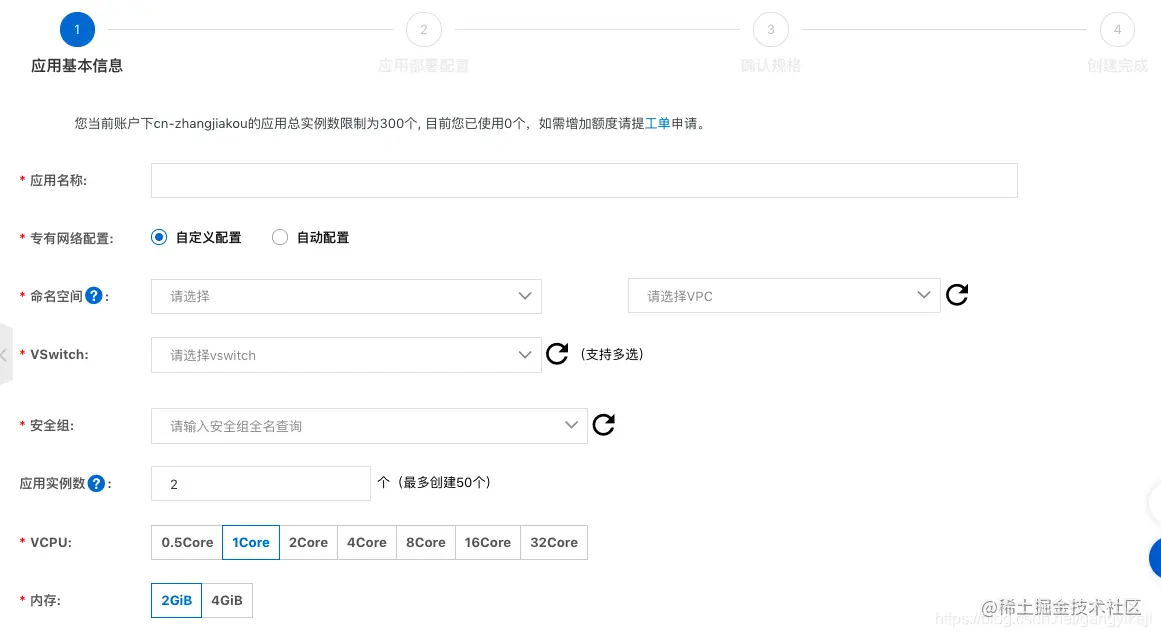Refresh the VSwitch options
1161x637 pixels.
(x=557, y=353)
